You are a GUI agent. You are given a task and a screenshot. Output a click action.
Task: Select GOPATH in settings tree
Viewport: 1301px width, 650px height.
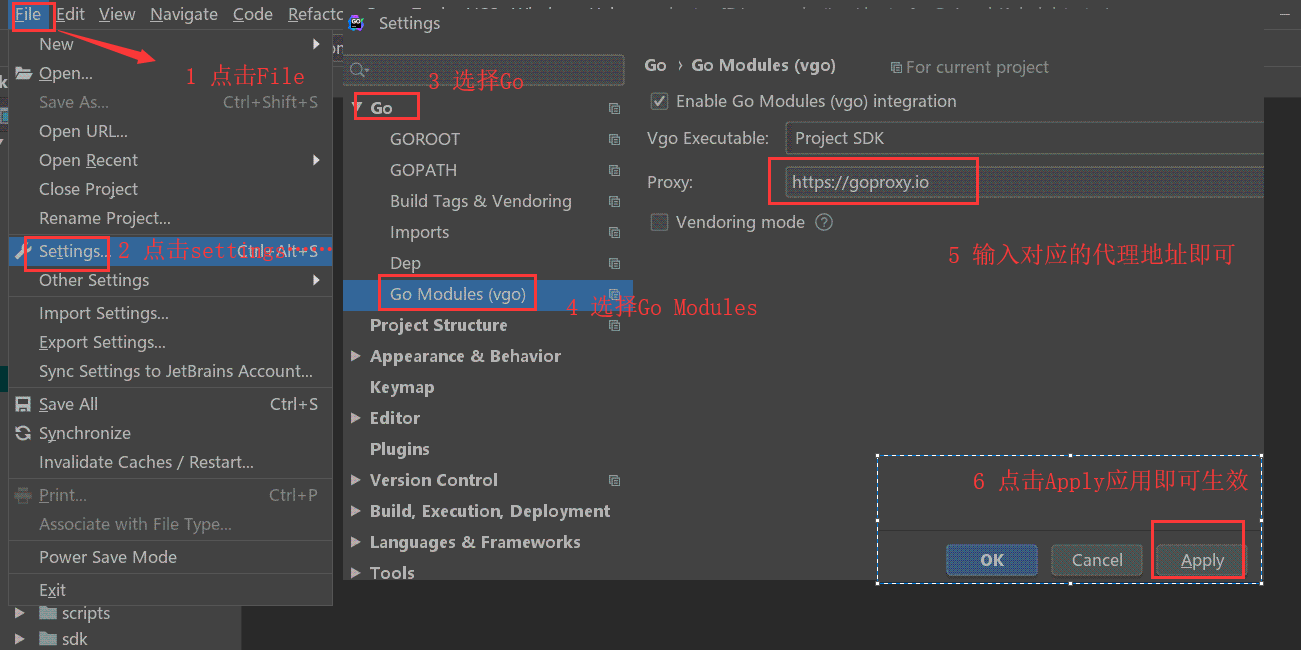tap(423, 170)
